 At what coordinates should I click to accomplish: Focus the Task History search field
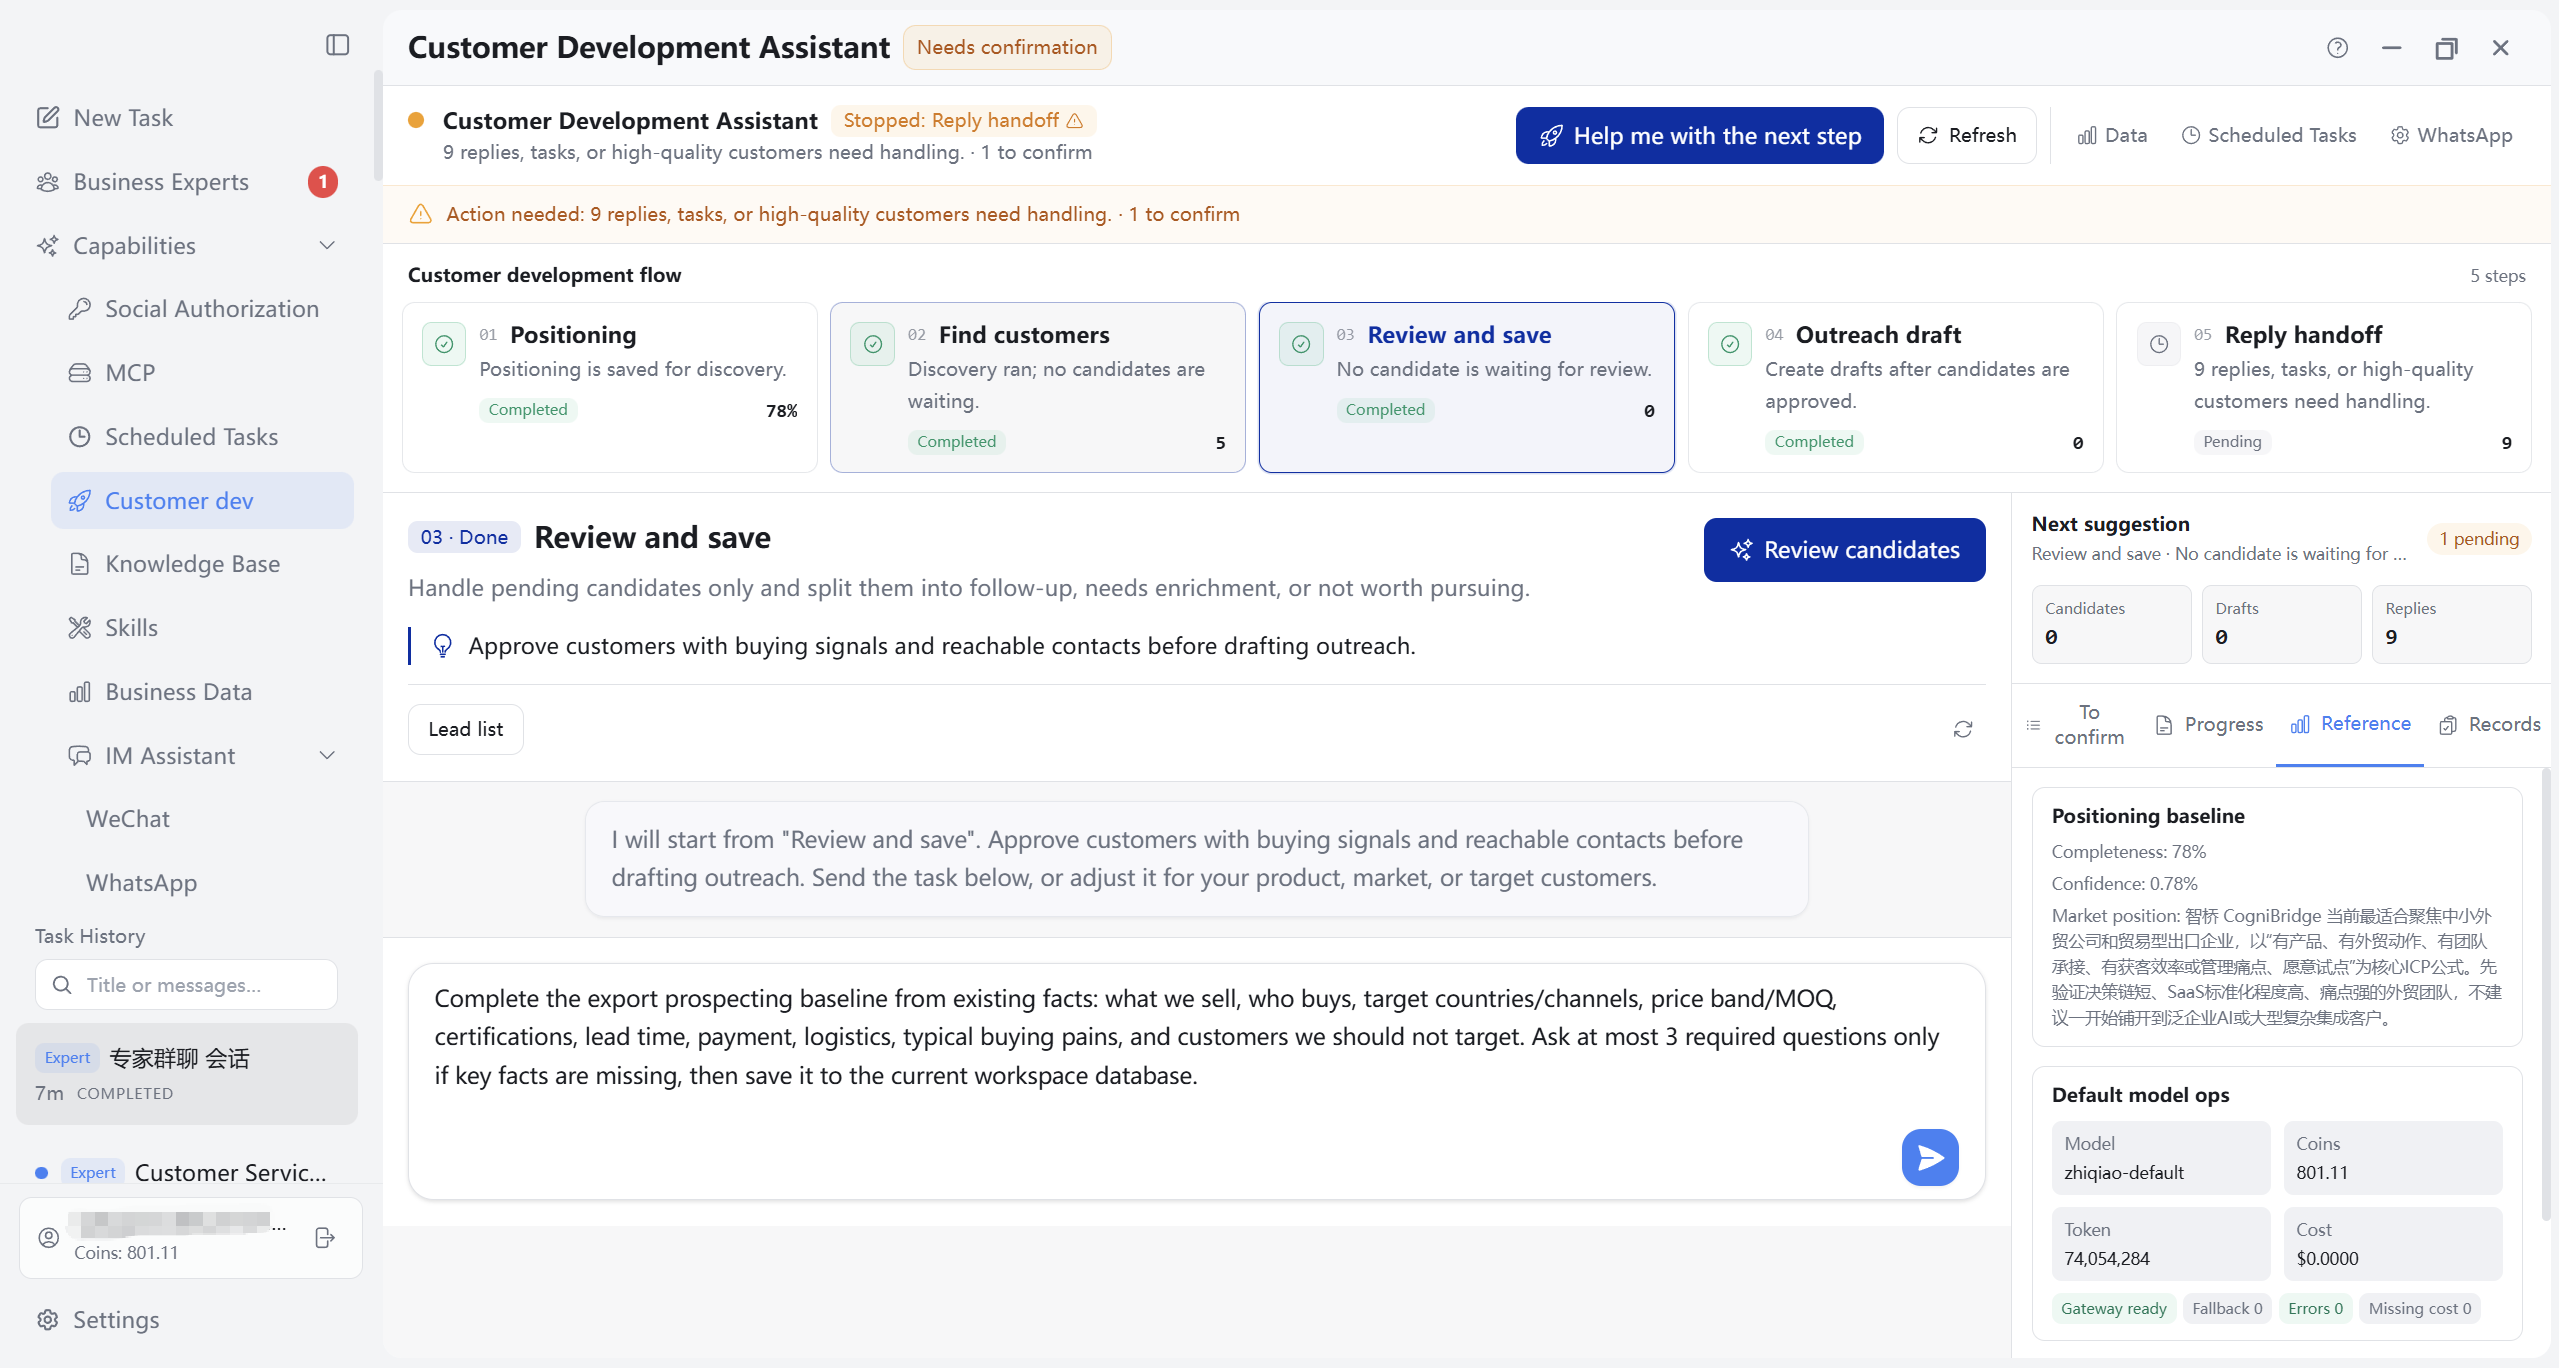186,985
